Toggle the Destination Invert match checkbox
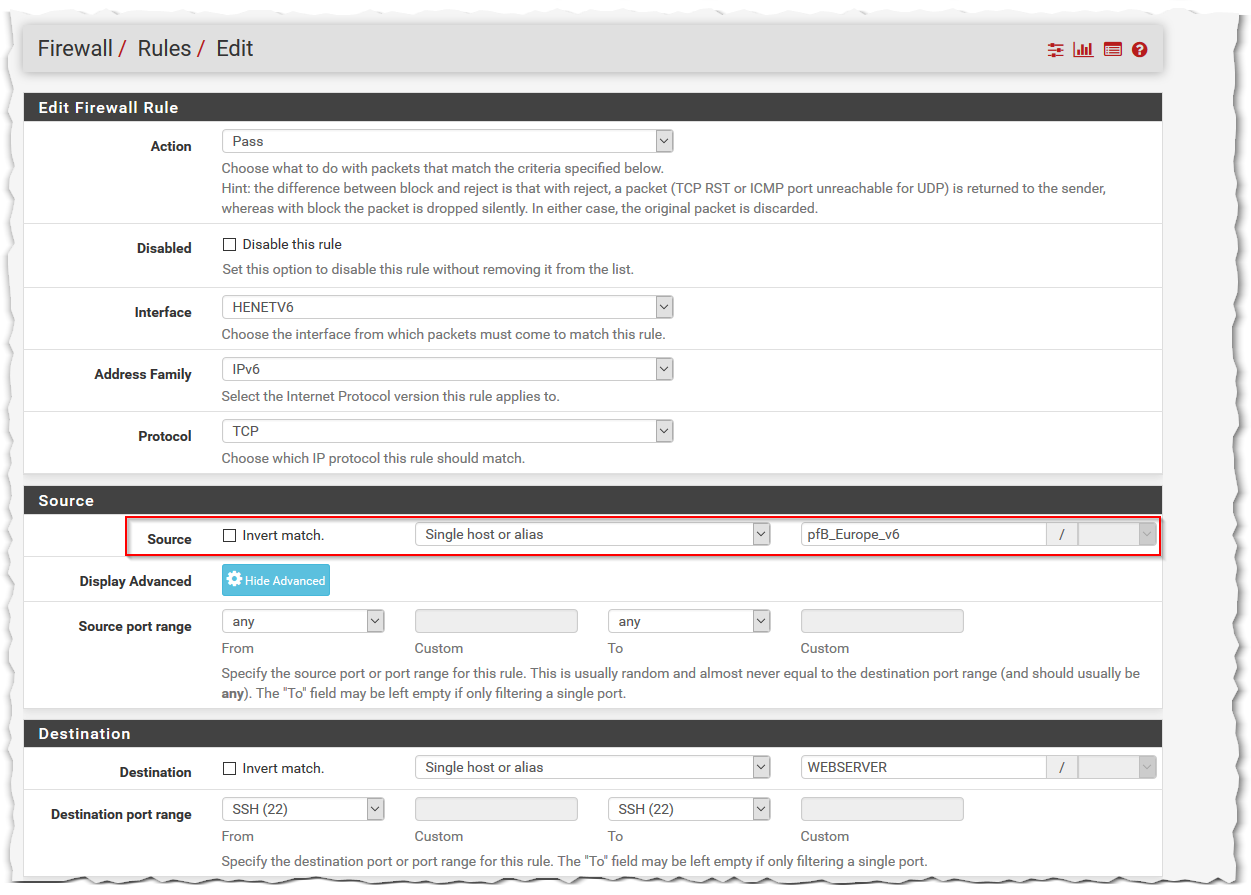1251x895 pixels. click(x=229, y=769)
